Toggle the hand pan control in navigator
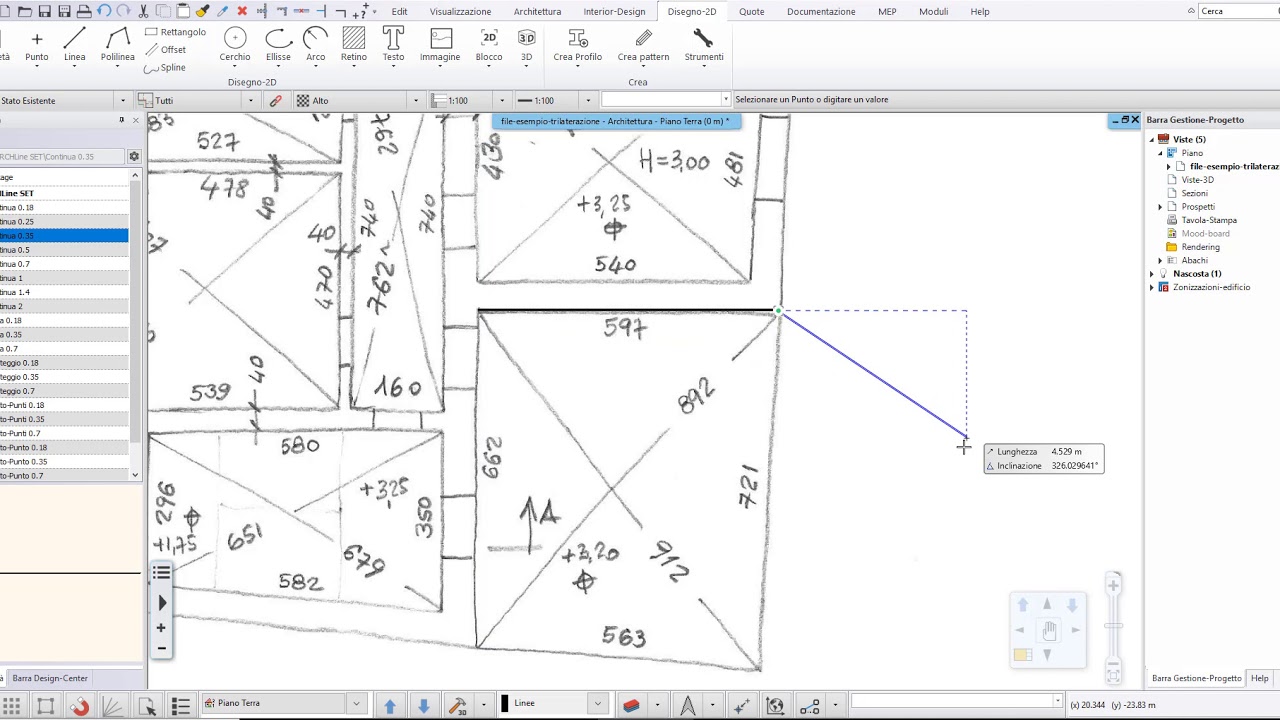This screenshot has width=1280, height=720. coord(1048,630)
